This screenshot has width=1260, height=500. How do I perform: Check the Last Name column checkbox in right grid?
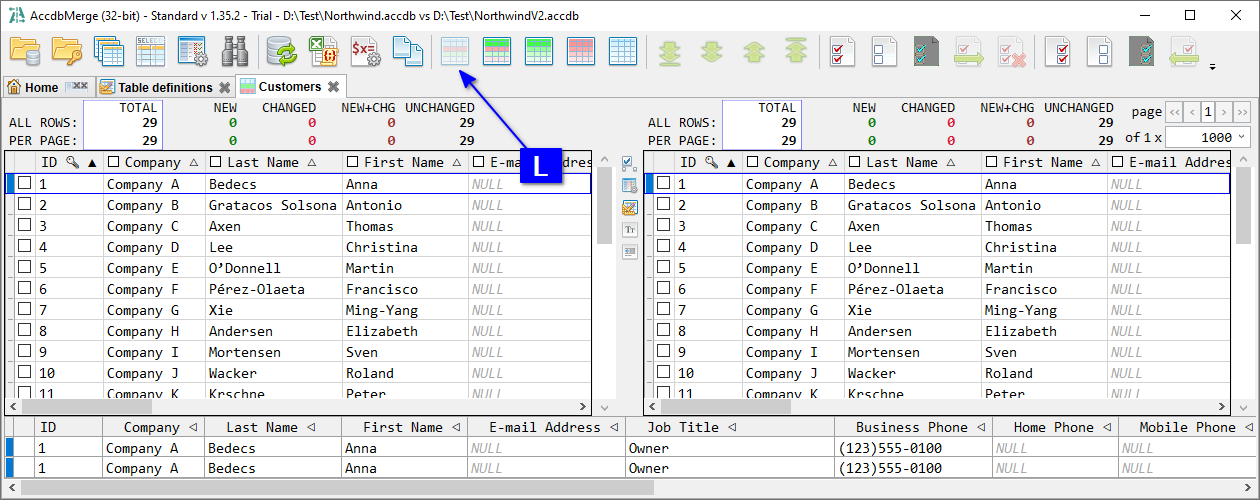853,162
